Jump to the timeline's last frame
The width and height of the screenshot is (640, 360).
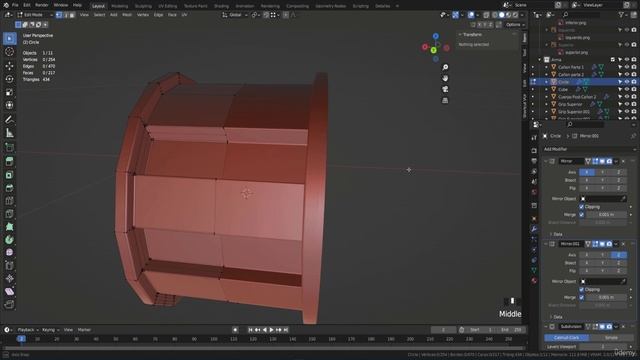(x=286, y=330)
